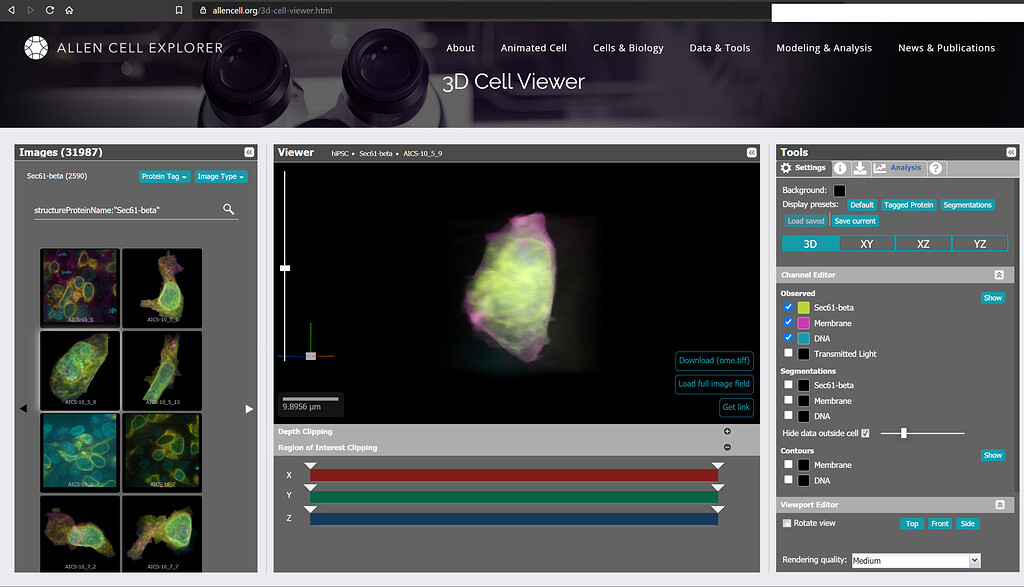Select the AICS-10_5_9 cell thumbnail
Viewport: 1024px width, 587px height.
coord(79,370)
